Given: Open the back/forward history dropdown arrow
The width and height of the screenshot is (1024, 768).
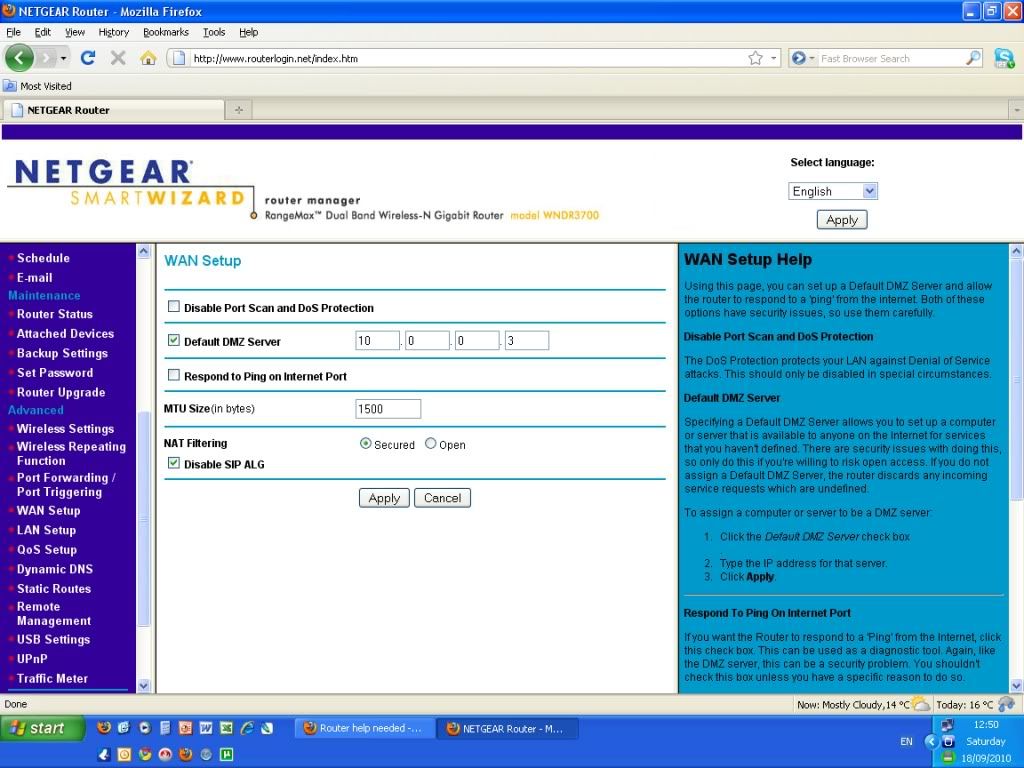Looking at the screenshot, I should (x=63, y=58).
